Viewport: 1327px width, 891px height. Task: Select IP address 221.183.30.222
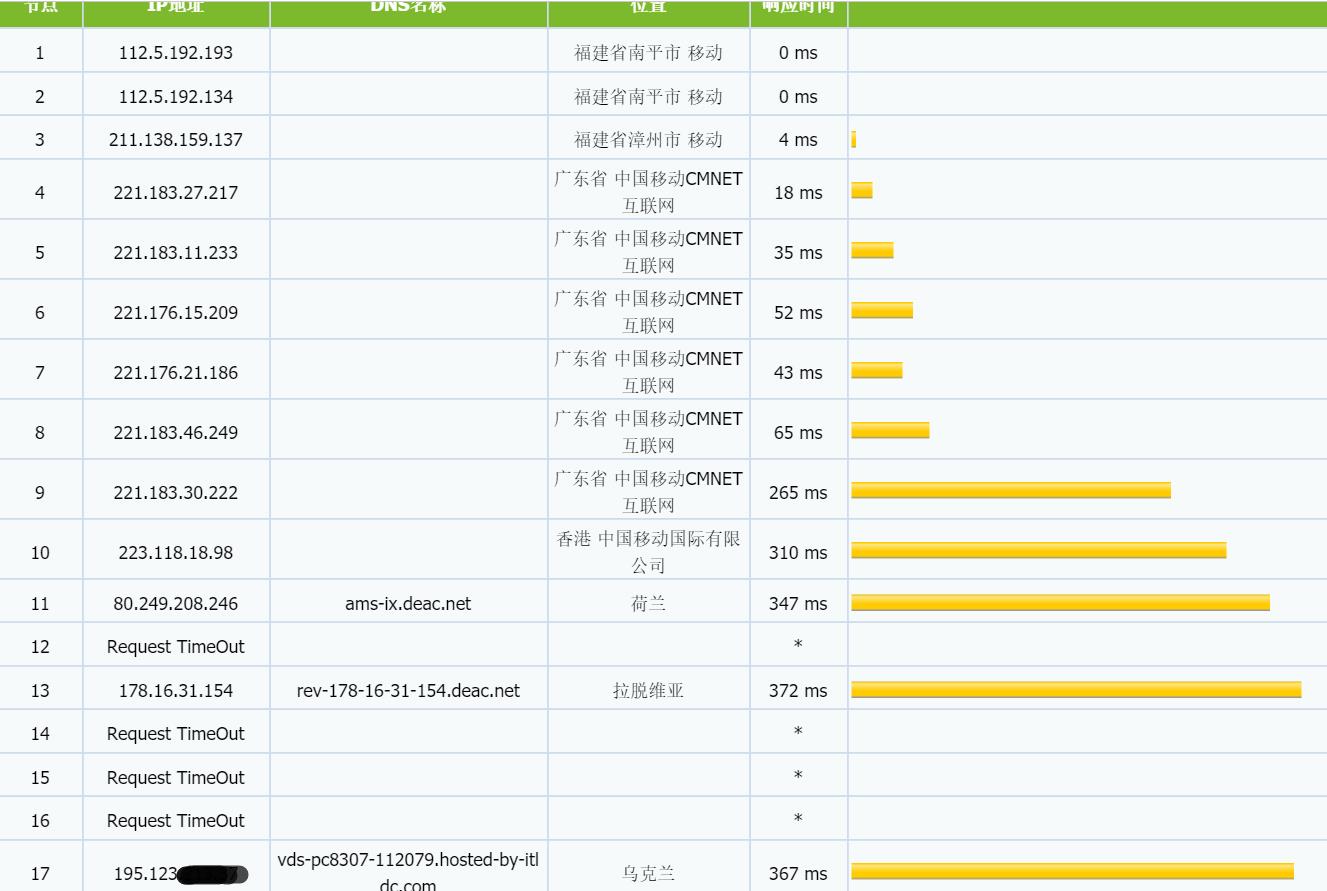[x=176, y=492]
